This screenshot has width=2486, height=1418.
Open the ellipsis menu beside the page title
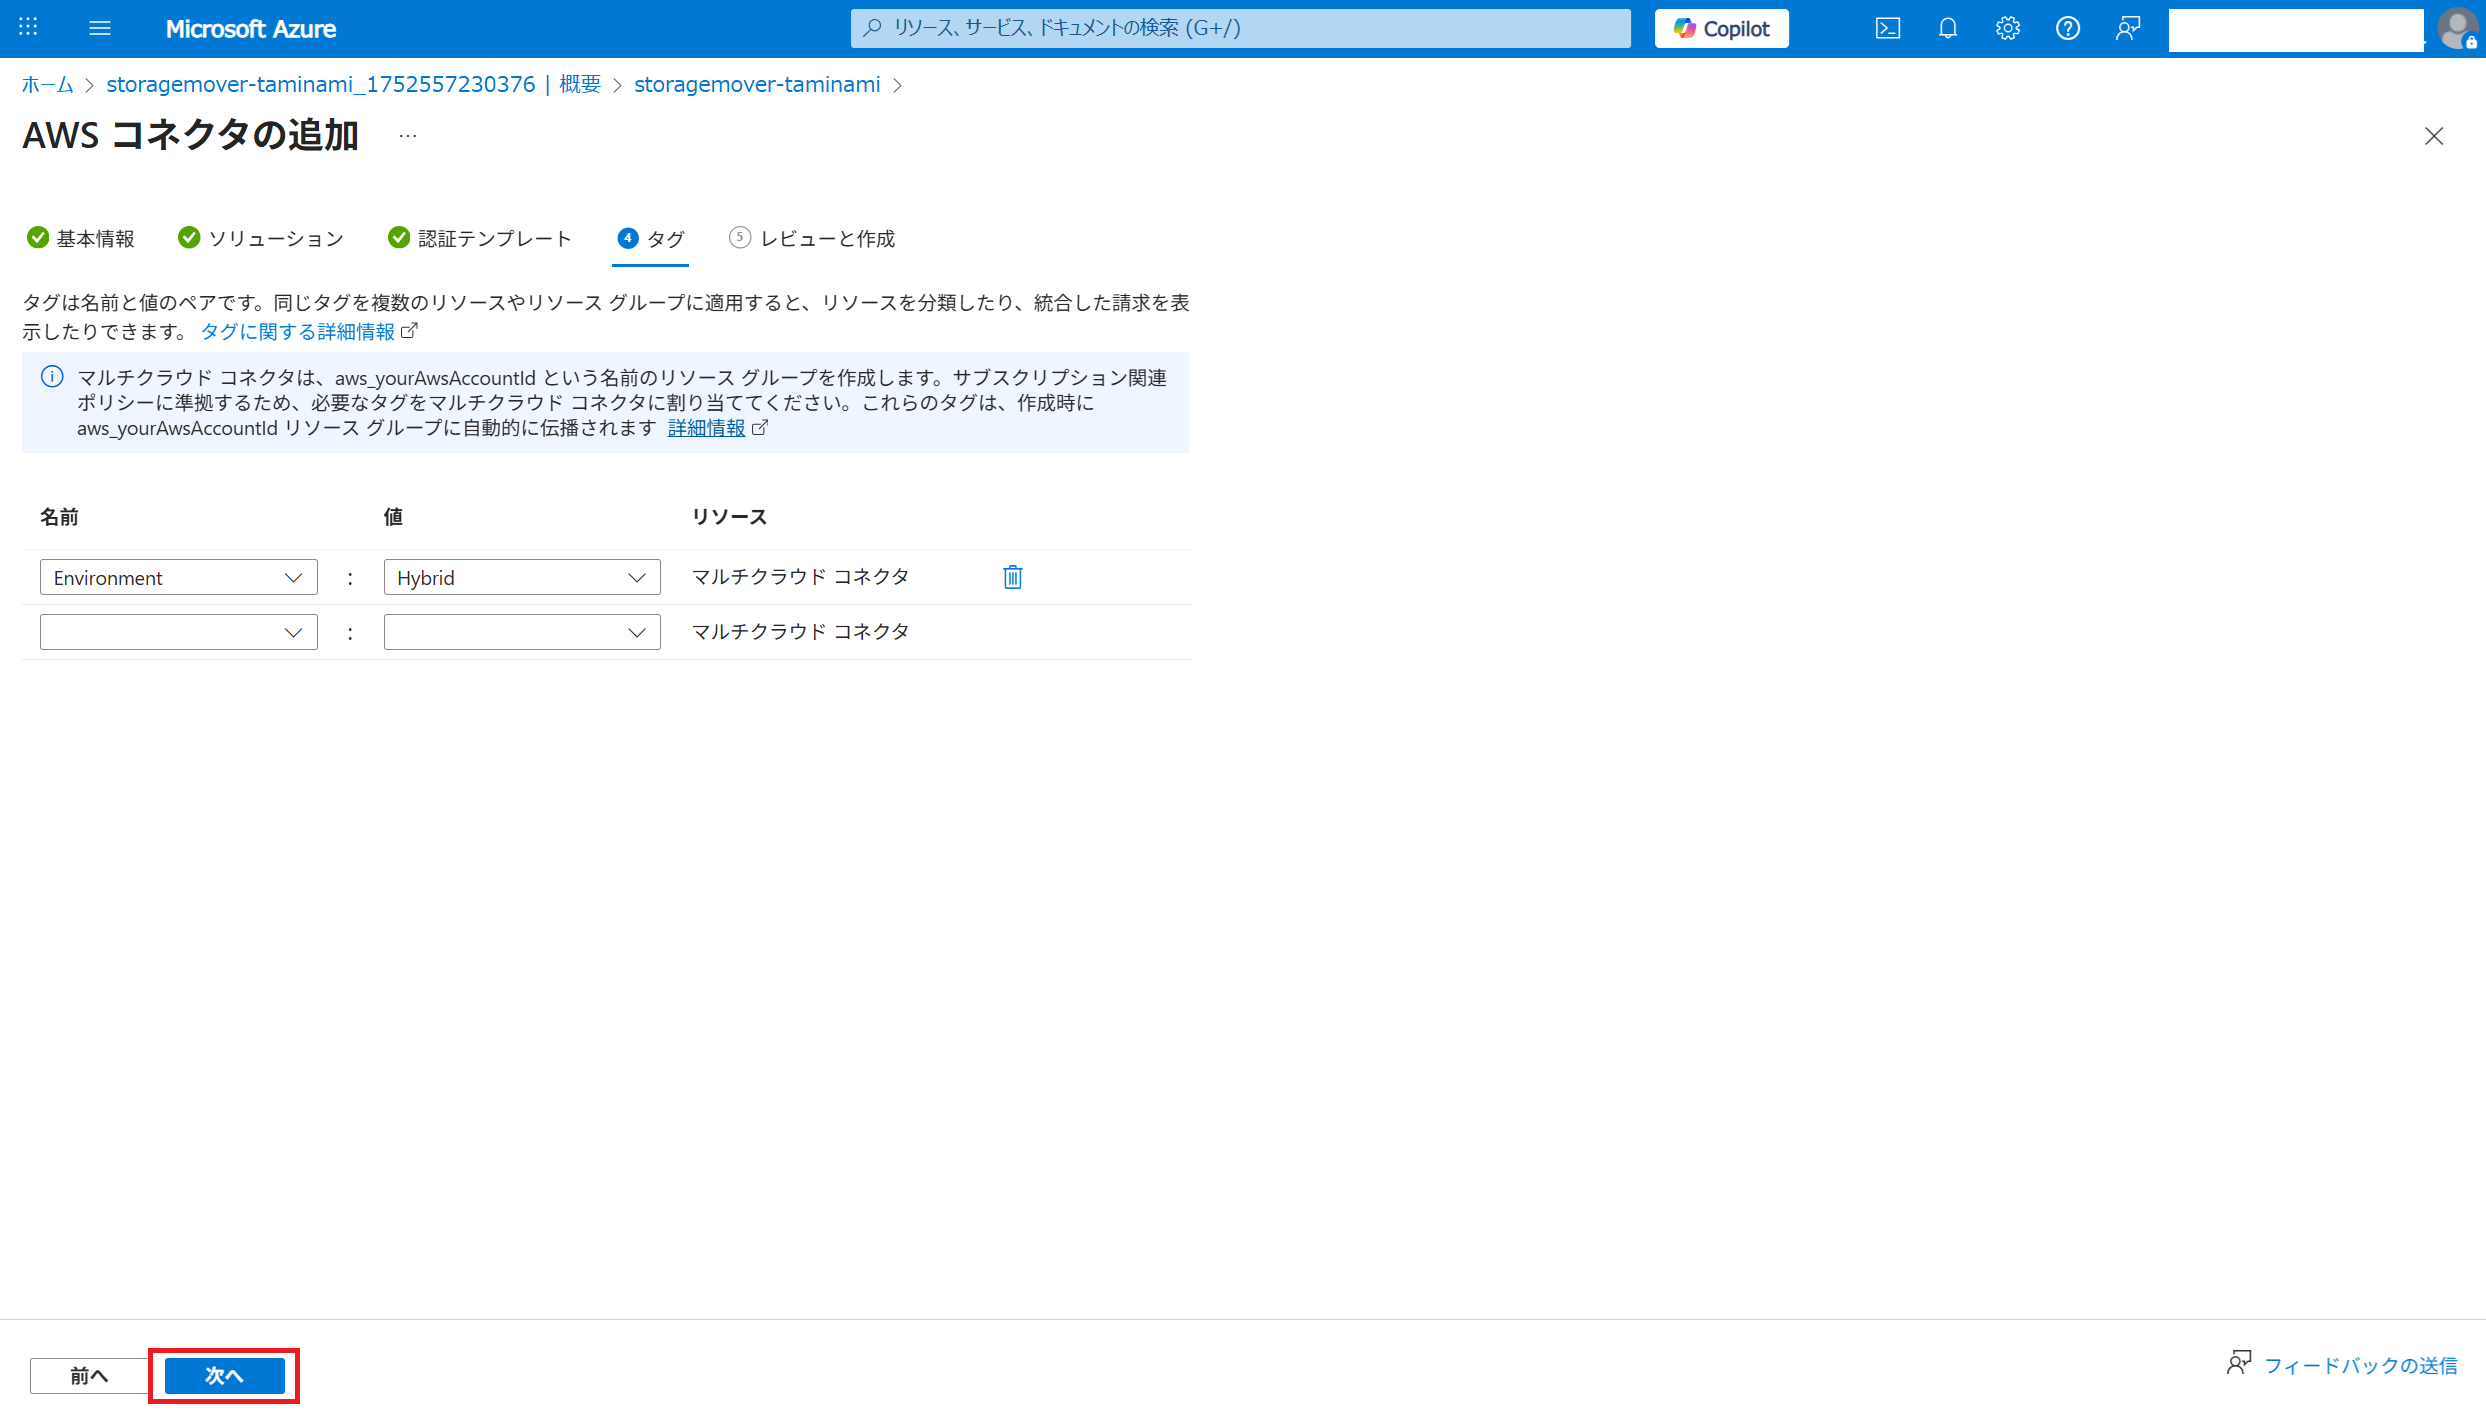[x=407, y=135]
